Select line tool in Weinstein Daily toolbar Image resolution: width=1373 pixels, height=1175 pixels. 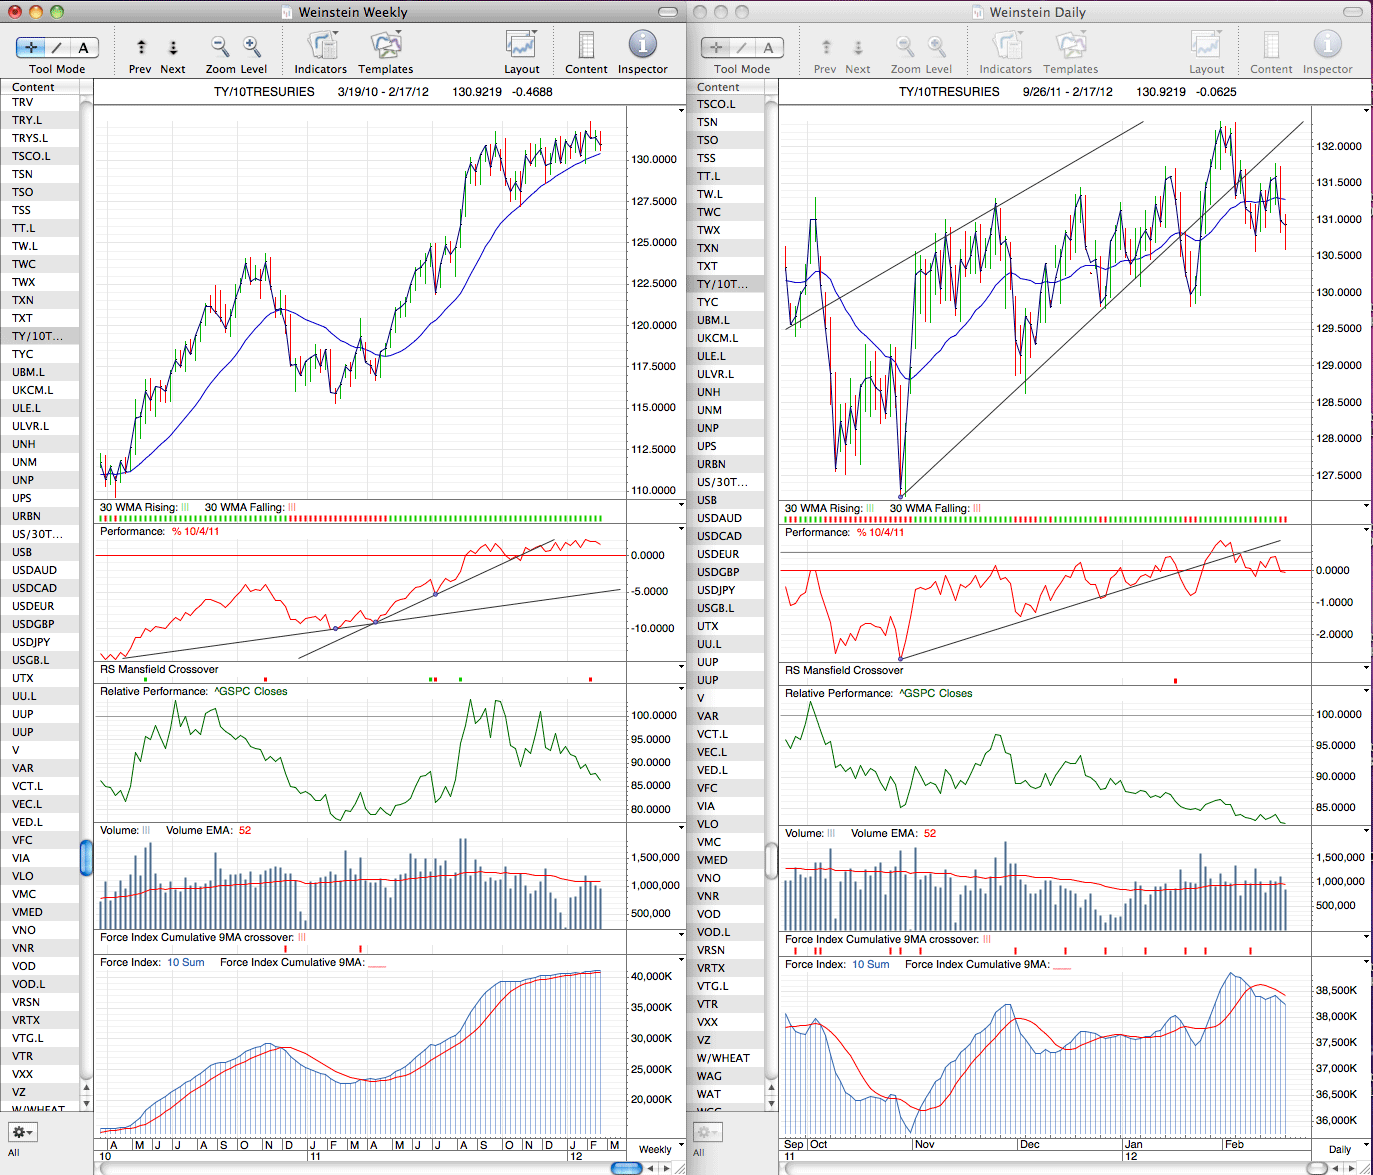point(743,47)
